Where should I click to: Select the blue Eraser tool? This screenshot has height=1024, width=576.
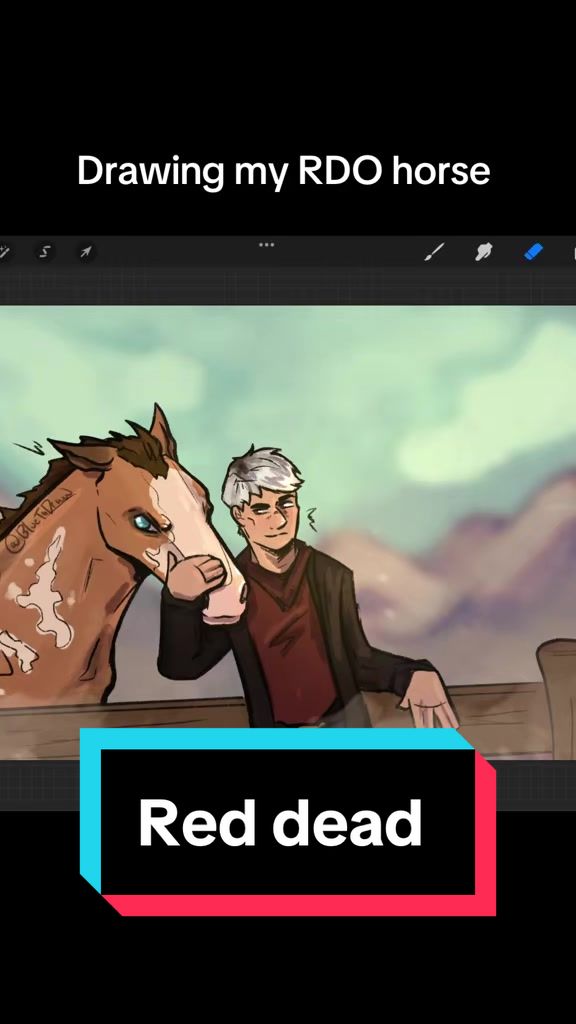coord(534,251)
